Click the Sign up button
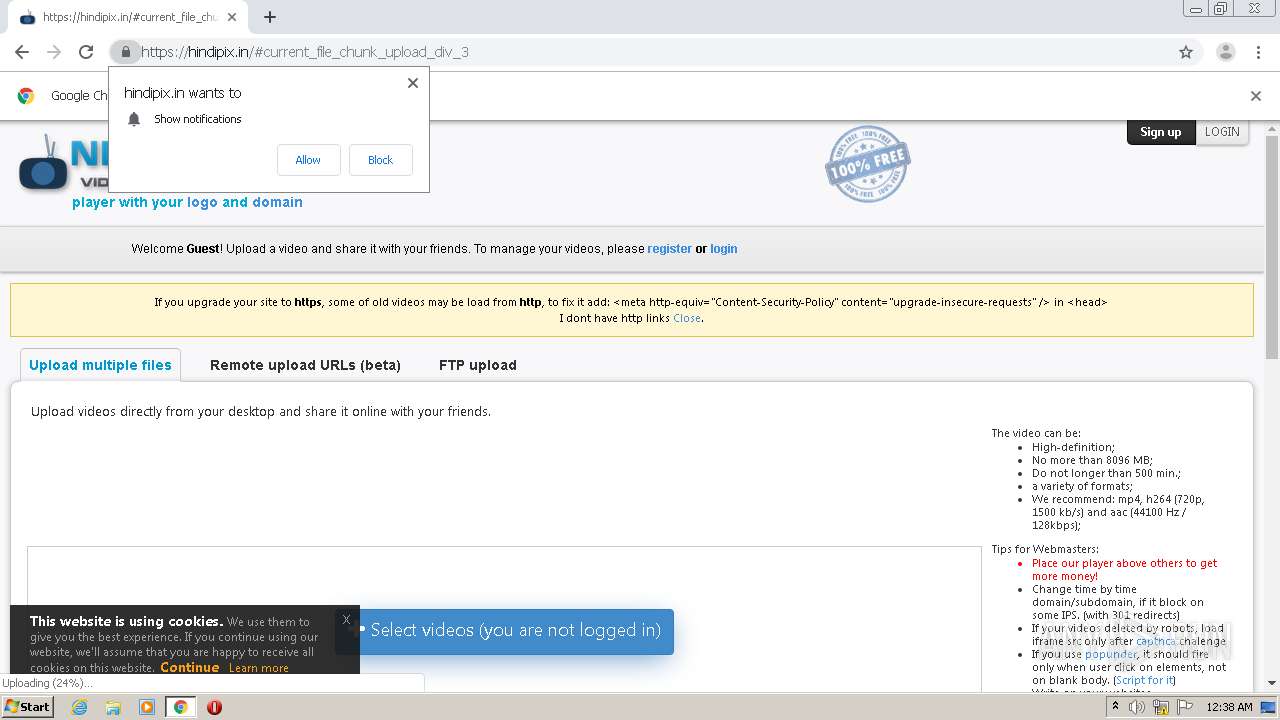The width and height of the screenshot is (1280, 720). 1160,132
